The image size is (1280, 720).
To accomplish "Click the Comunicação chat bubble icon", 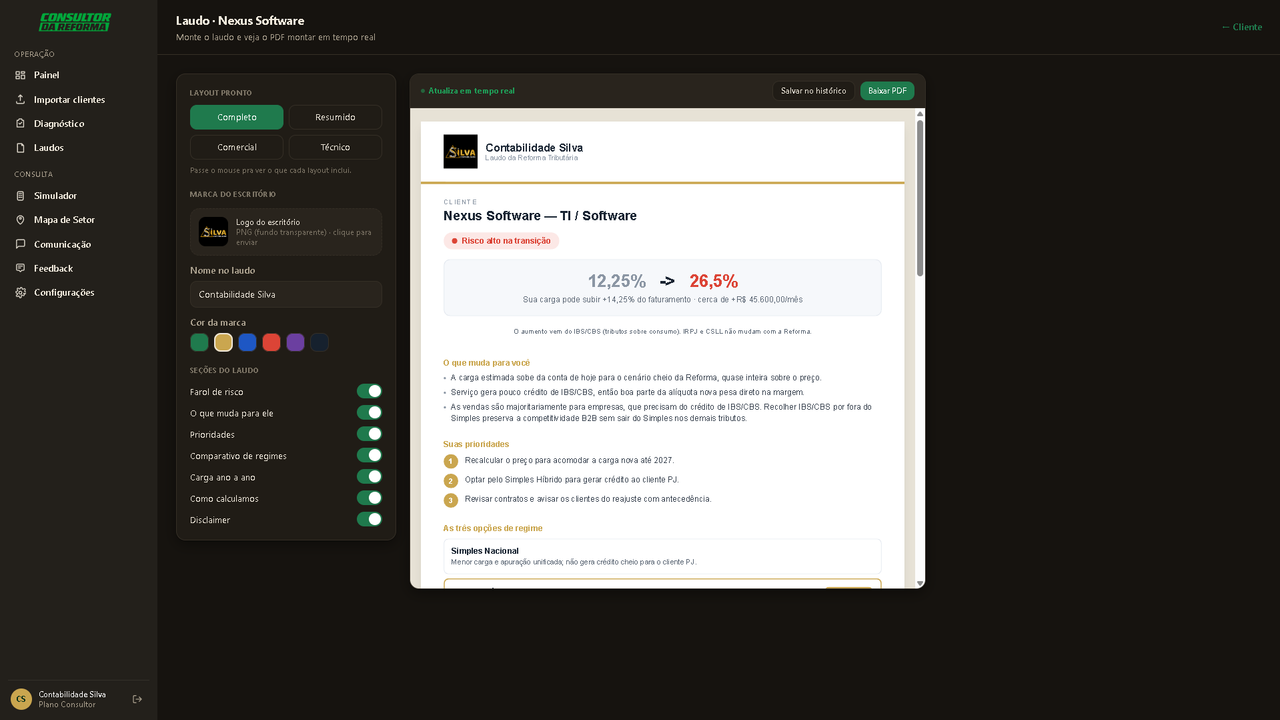I will (20, 244).
